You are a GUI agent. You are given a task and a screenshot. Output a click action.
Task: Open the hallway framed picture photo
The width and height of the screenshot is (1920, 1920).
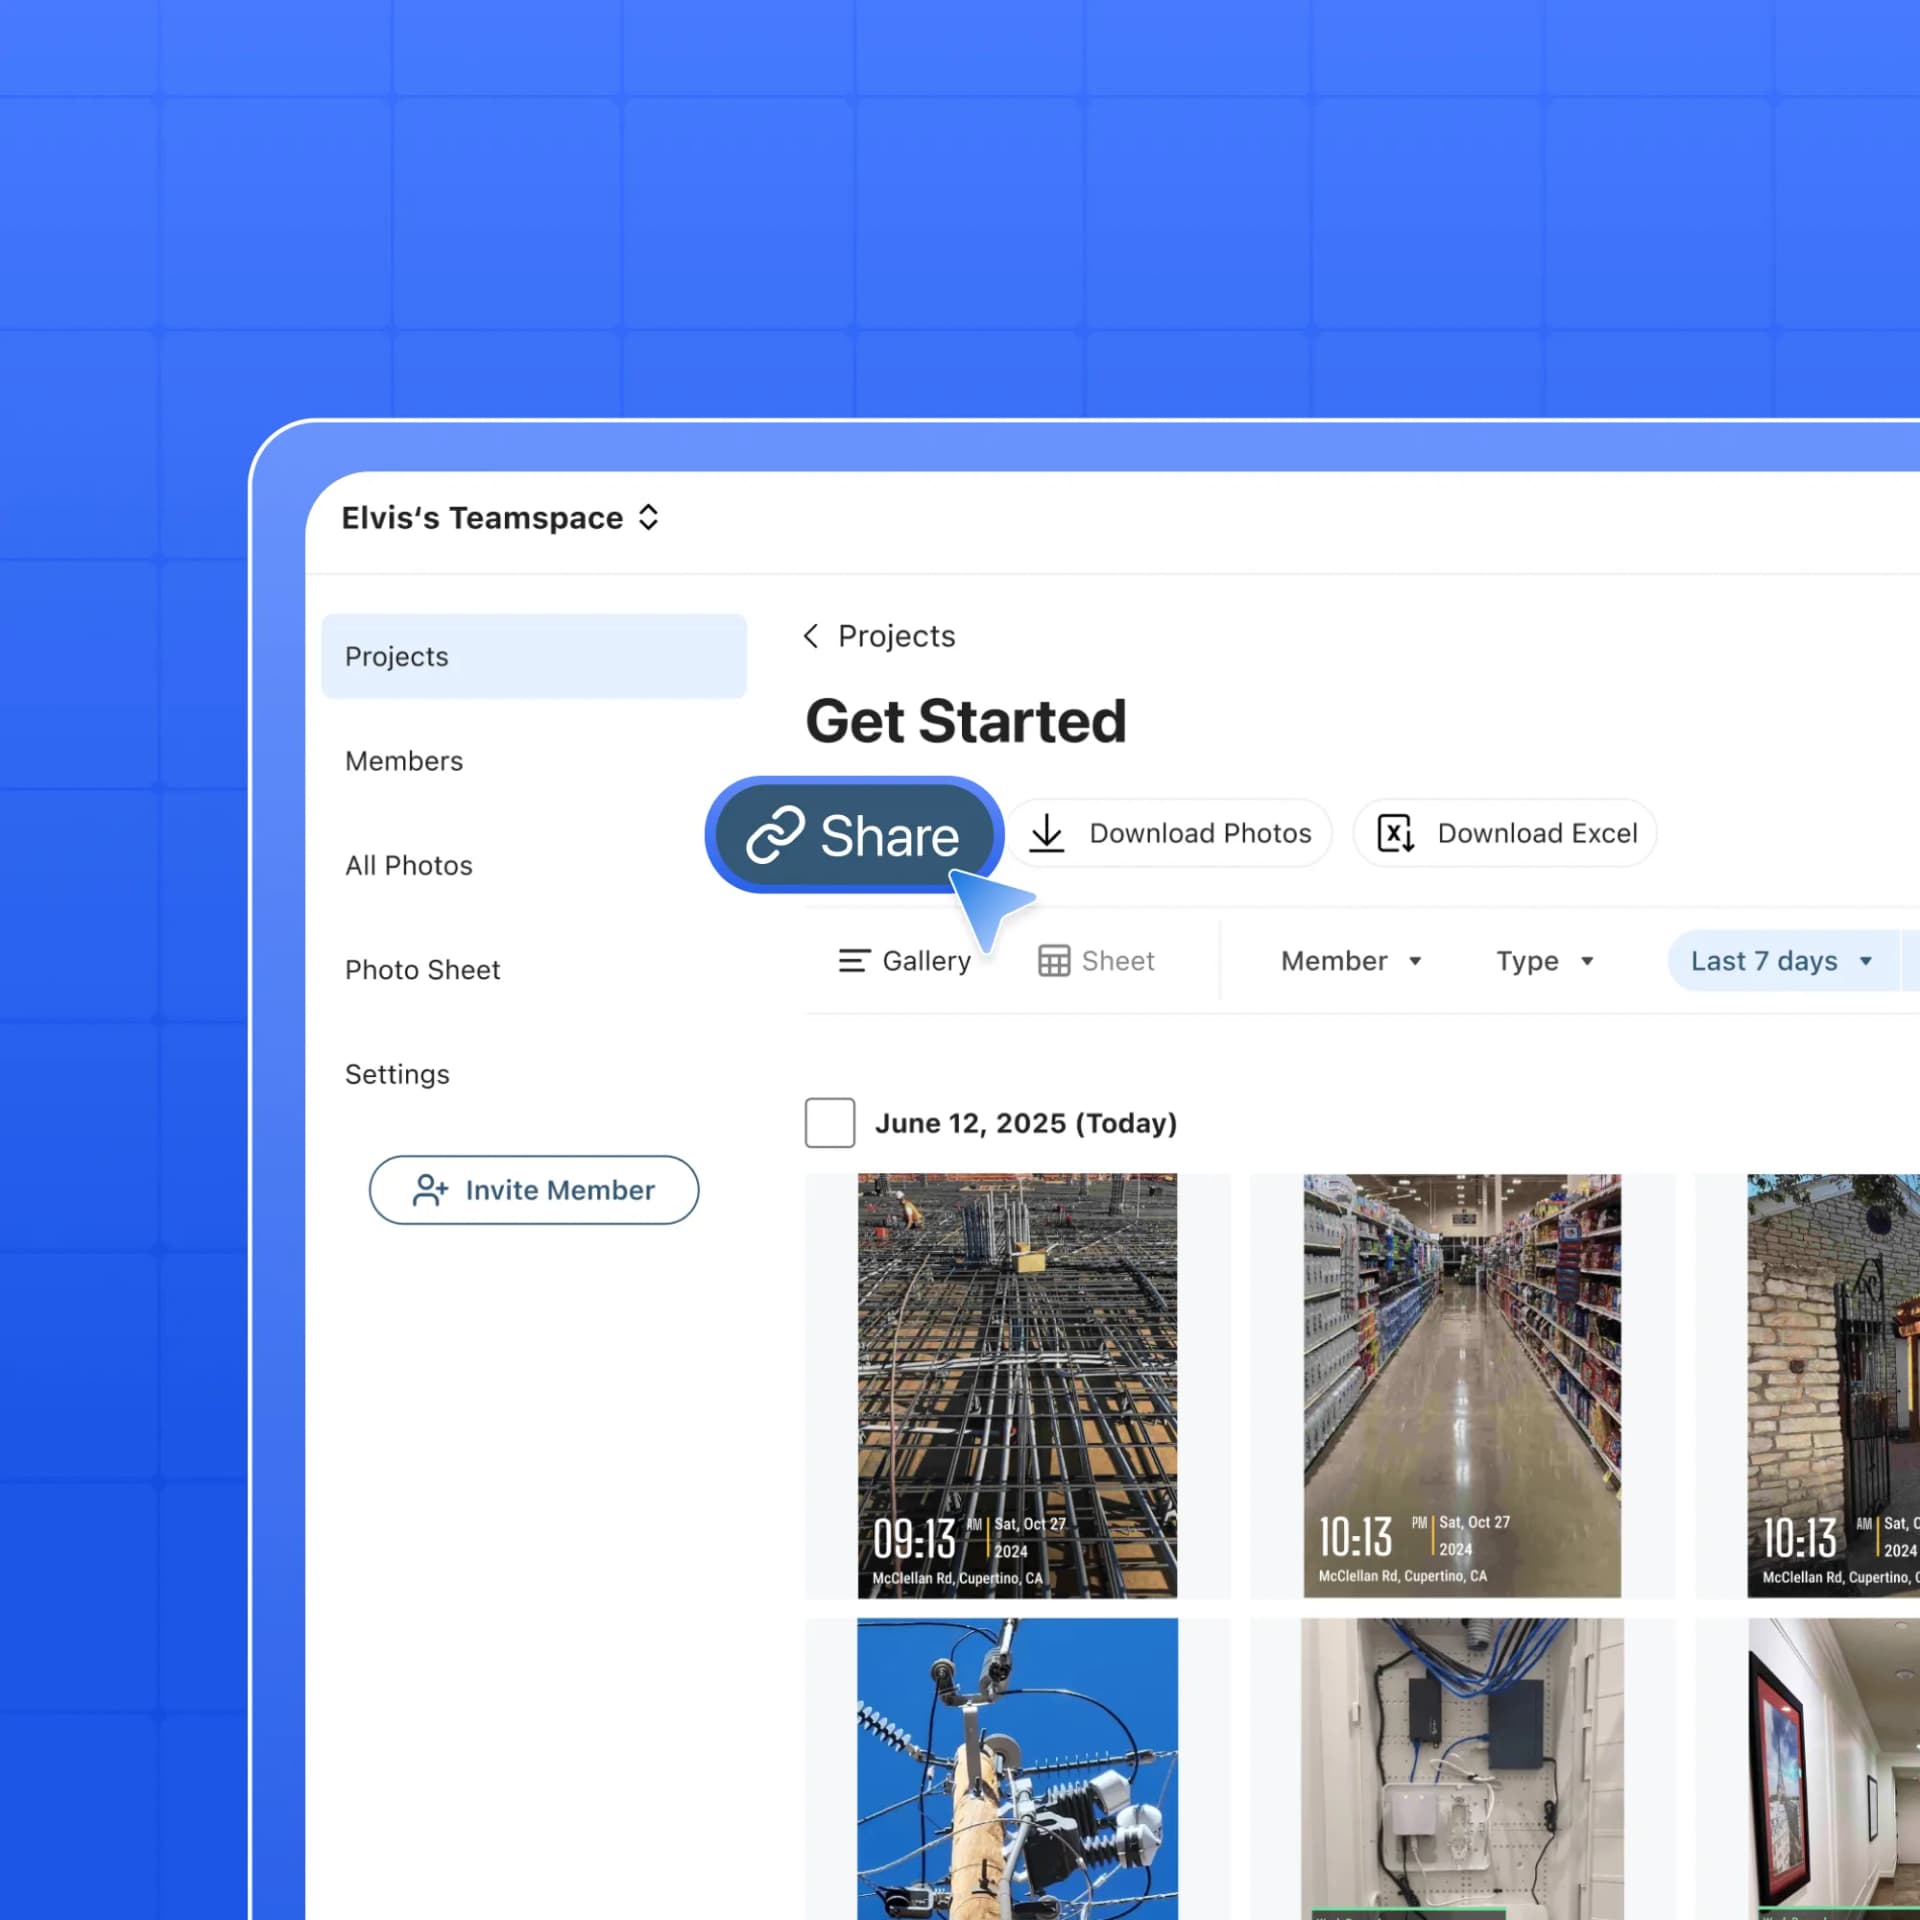pyautogui.click(x=1834, y=1769)
